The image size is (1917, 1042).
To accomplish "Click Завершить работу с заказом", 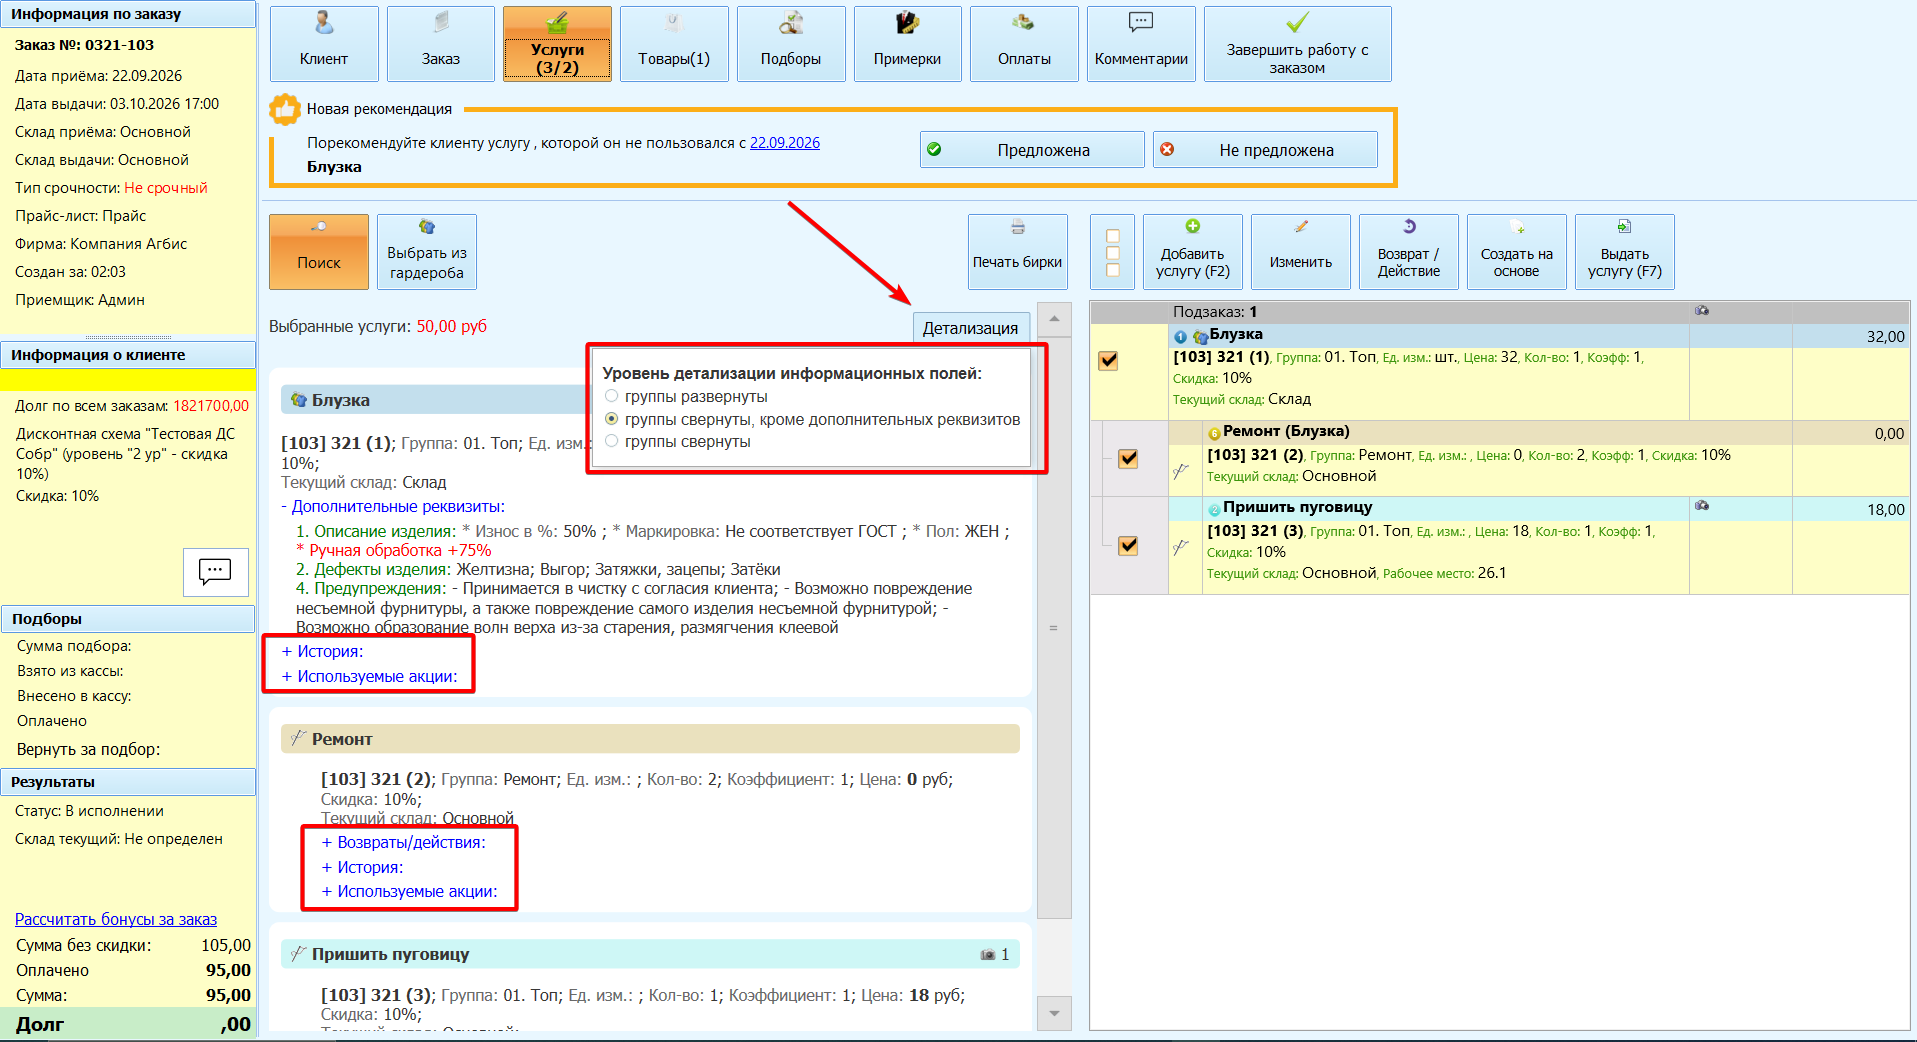I will (1298, 44).
